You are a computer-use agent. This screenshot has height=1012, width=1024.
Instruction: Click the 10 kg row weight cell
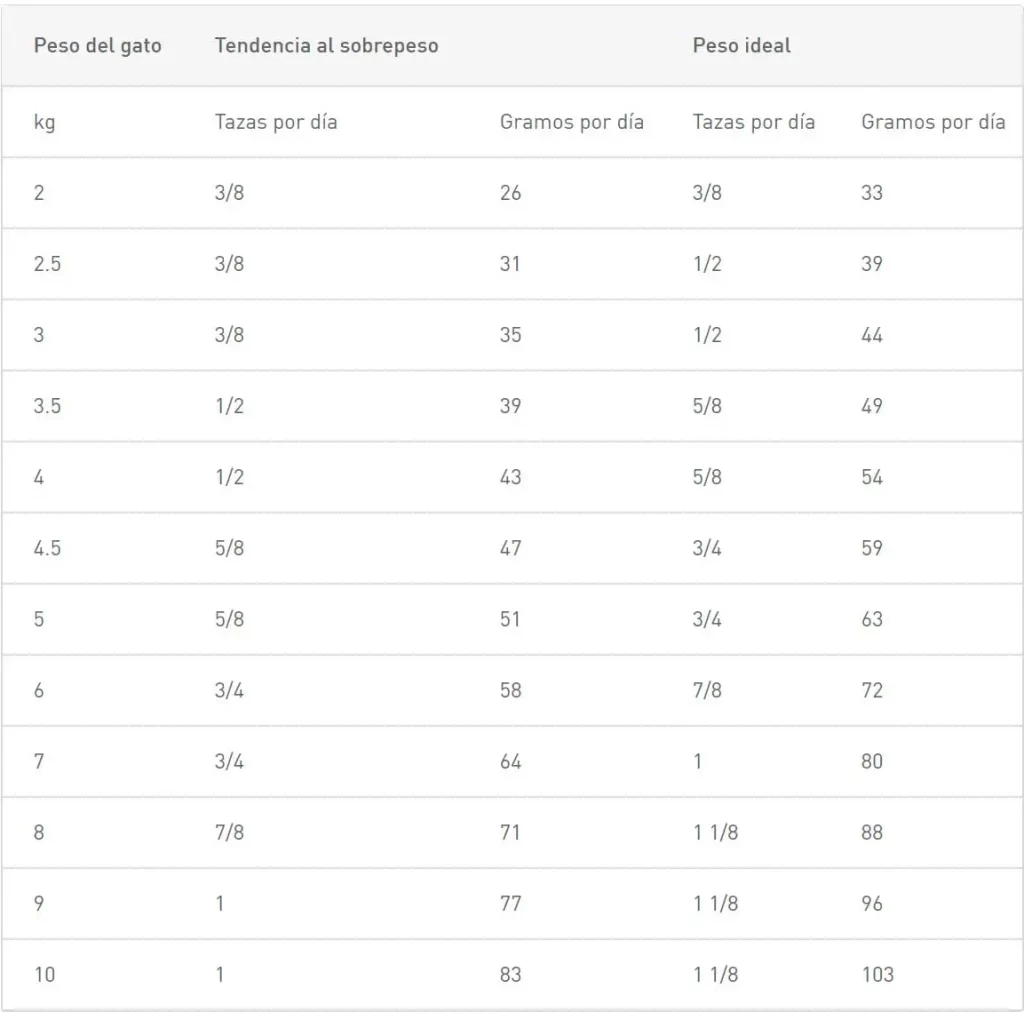[x=44, y=974]
